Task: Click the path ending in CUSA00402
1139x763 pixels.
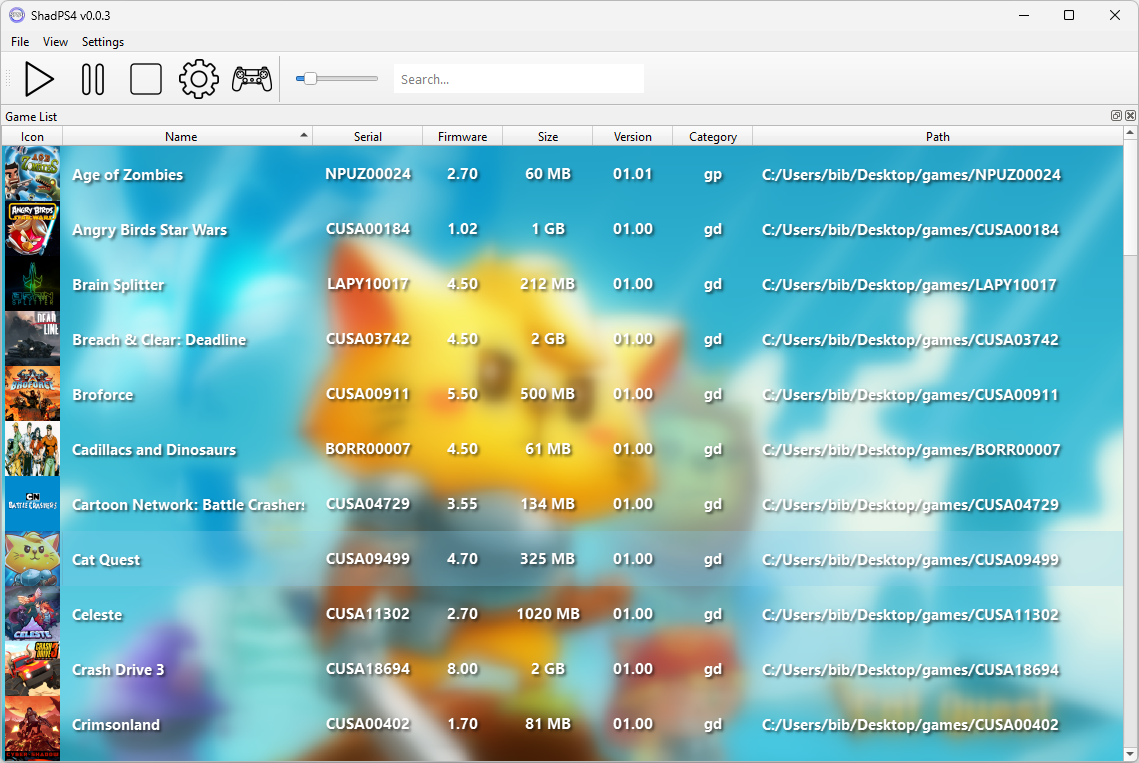Action: tap(910, 724)
